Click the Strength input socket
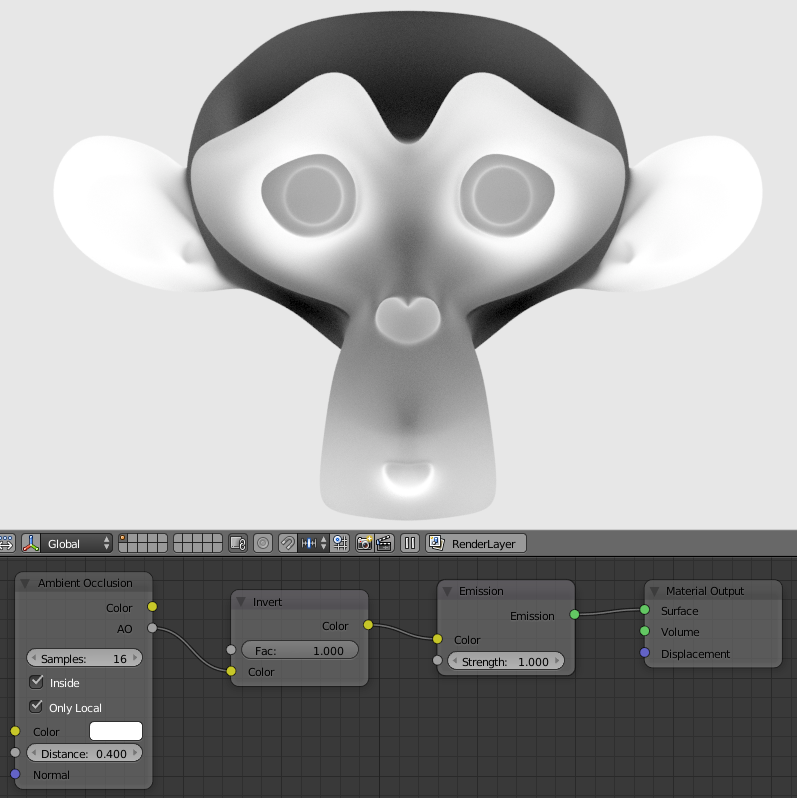Viewport: 797px width, 798px height. point(438,661)
